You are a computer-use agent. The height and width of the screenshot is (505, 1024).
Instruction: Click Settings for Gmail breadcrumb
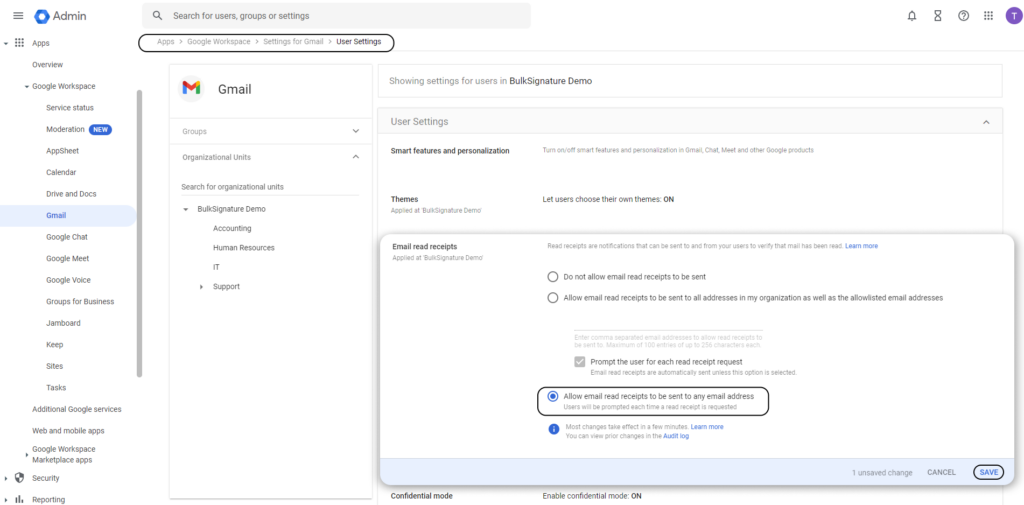point(293,41)
